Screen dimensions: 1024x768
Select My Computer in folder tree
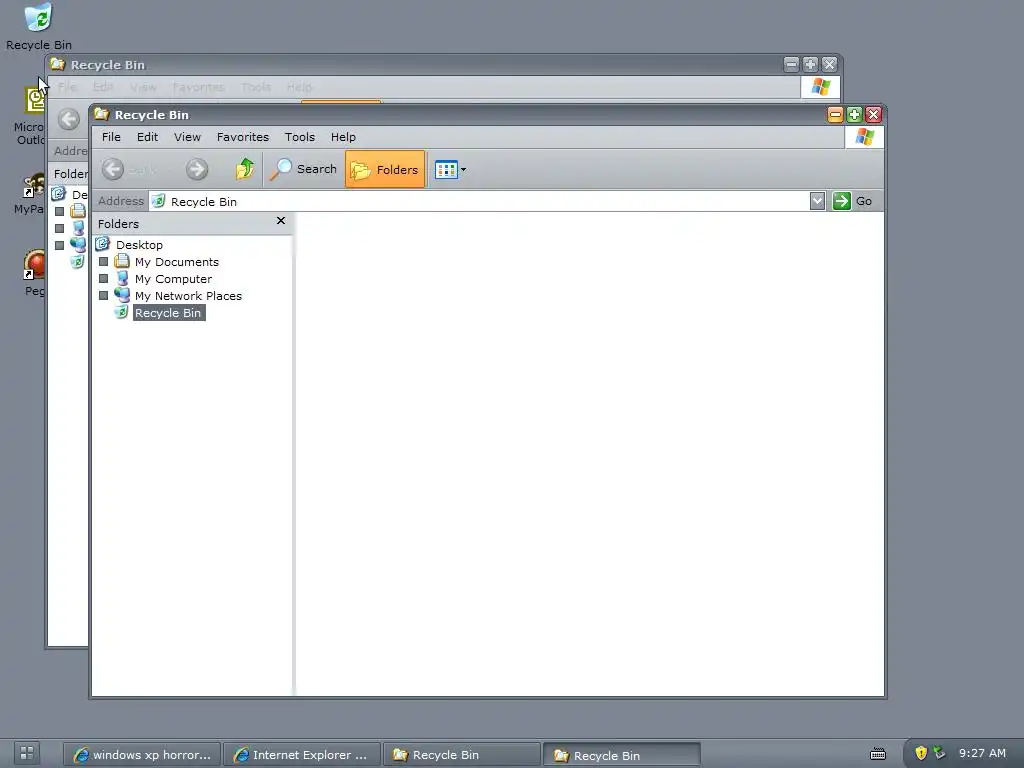(173, 279)
